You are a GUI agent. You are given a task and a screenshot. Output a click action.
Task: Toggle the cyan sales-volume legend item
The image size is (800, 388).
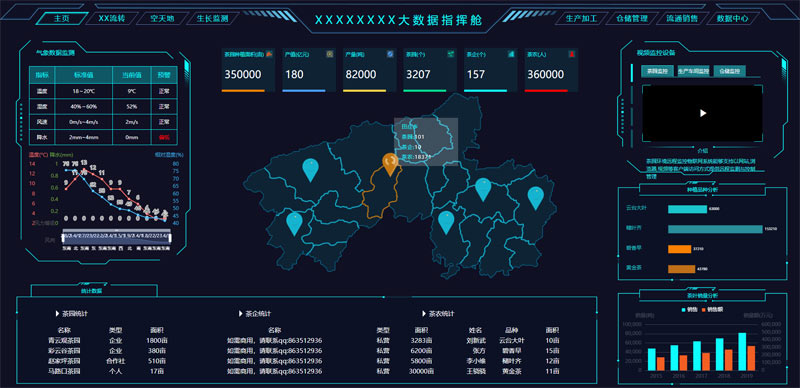[689, 309]
